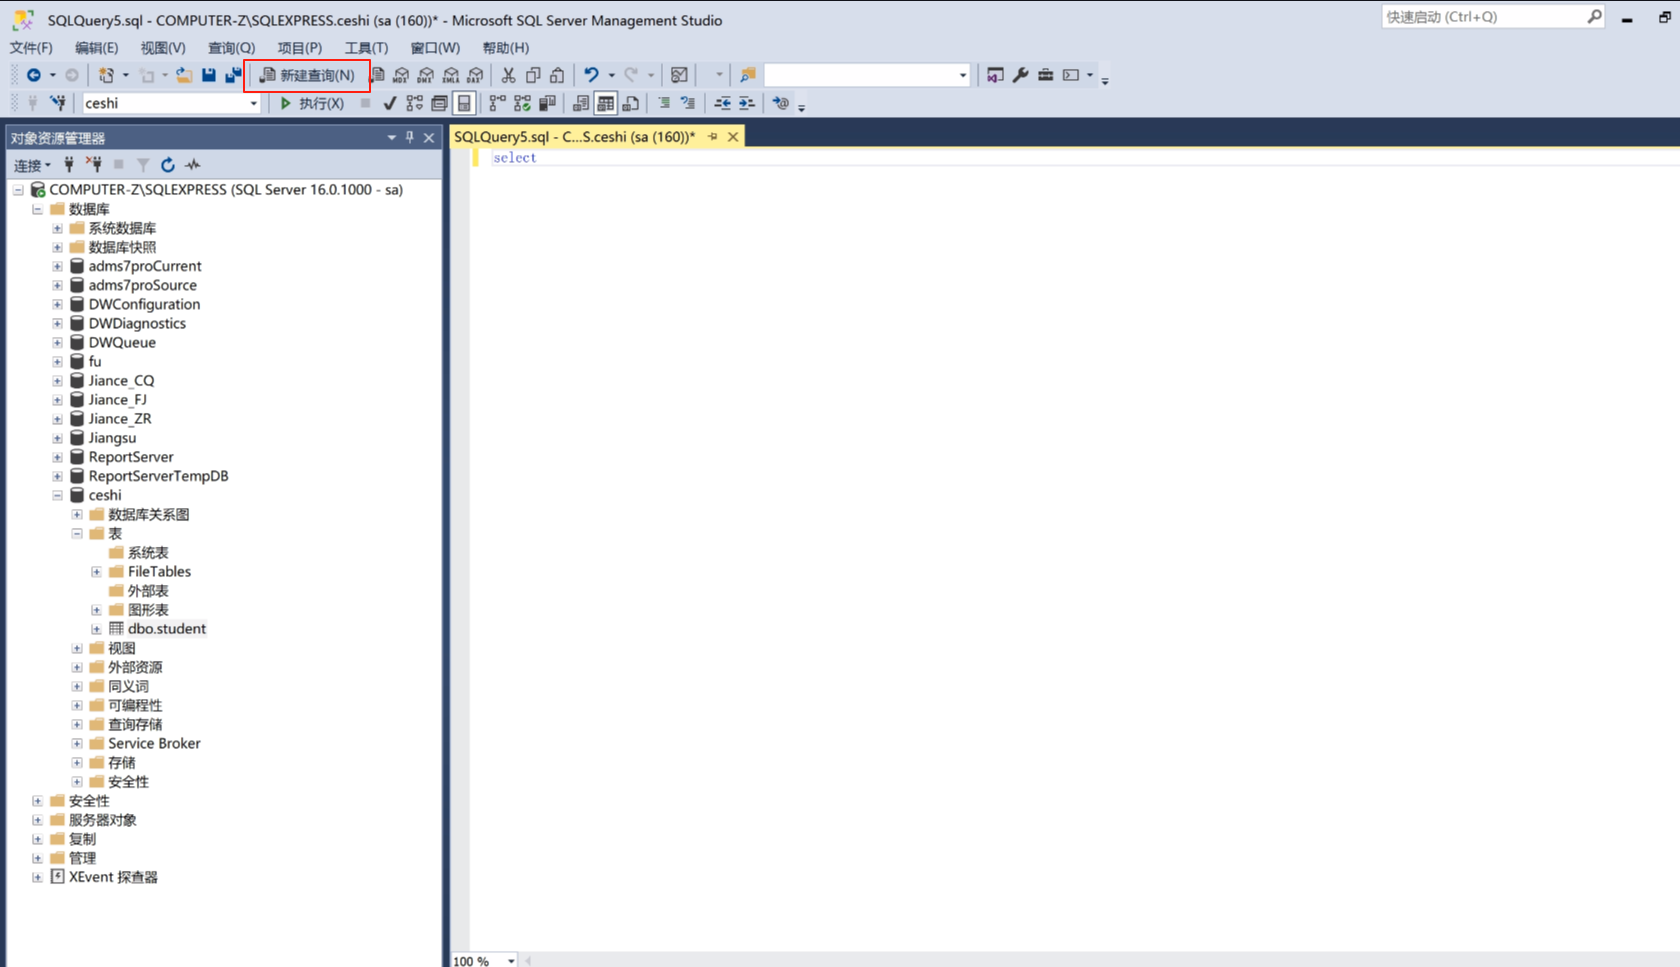
Task: Click the XMLA query icon
Action: (451, 75)
